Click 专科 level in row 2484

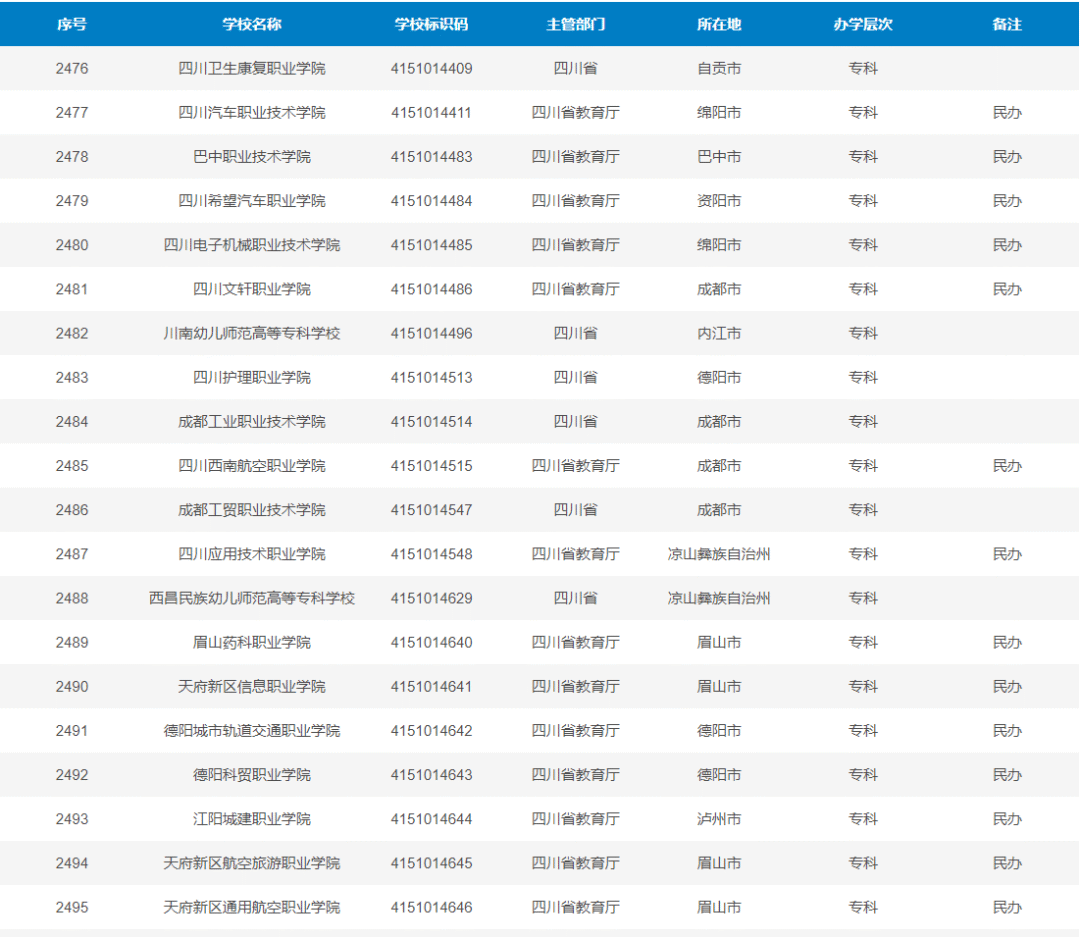pos(863,421)
